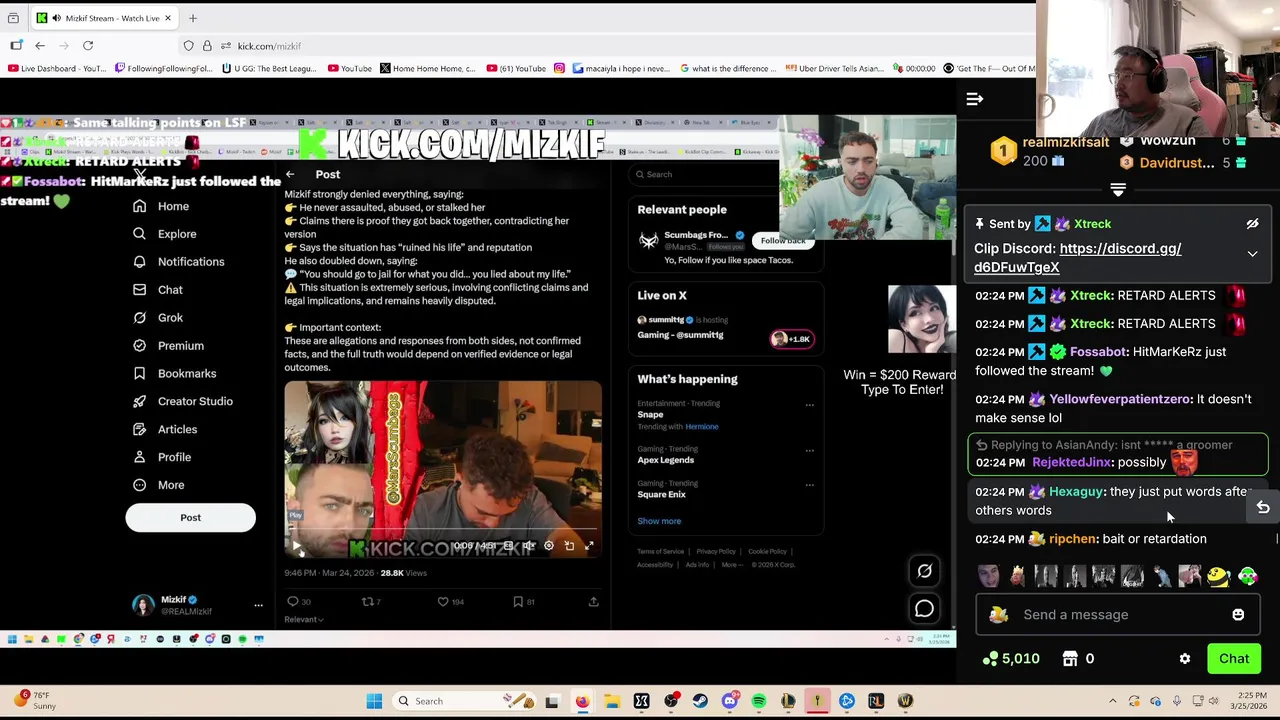This screenshot has width=1280, height=720.
Task: Collapse the leaderboard strip above chat
Action: coord(1118,189)
